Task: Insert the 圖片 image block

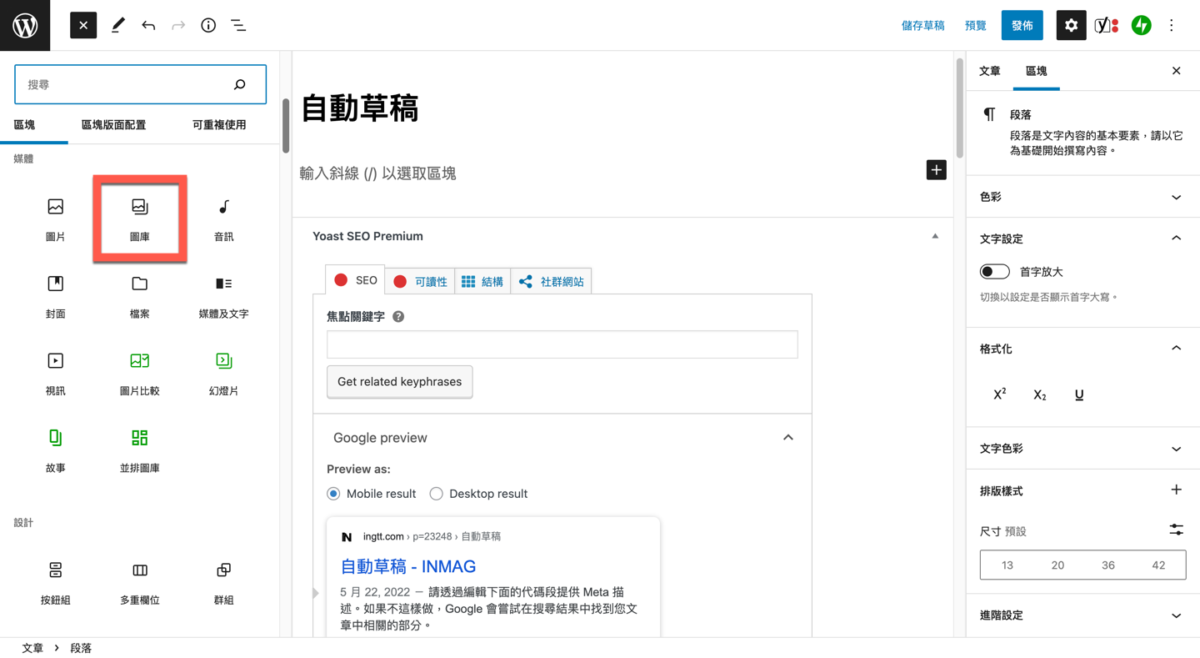Action: tap(56, 219)
